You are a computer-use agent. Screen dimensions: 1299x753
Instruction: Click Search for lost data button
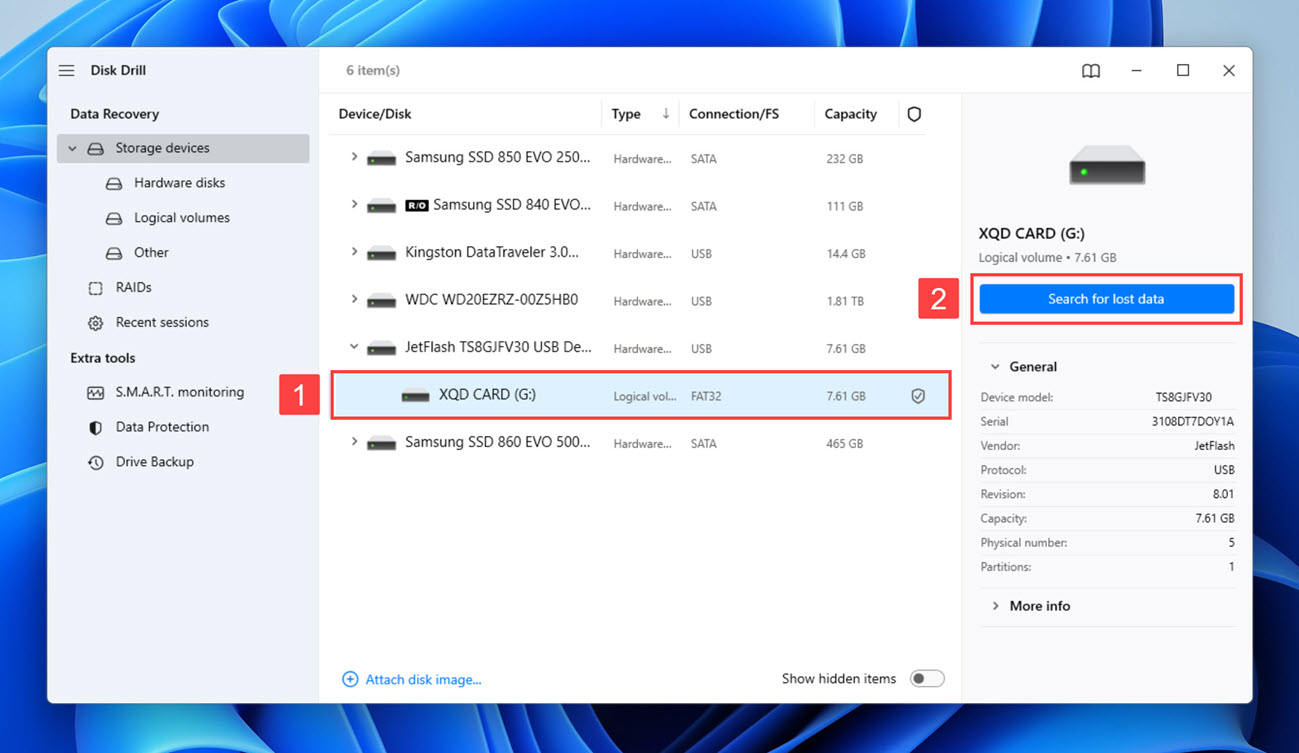1106,299
